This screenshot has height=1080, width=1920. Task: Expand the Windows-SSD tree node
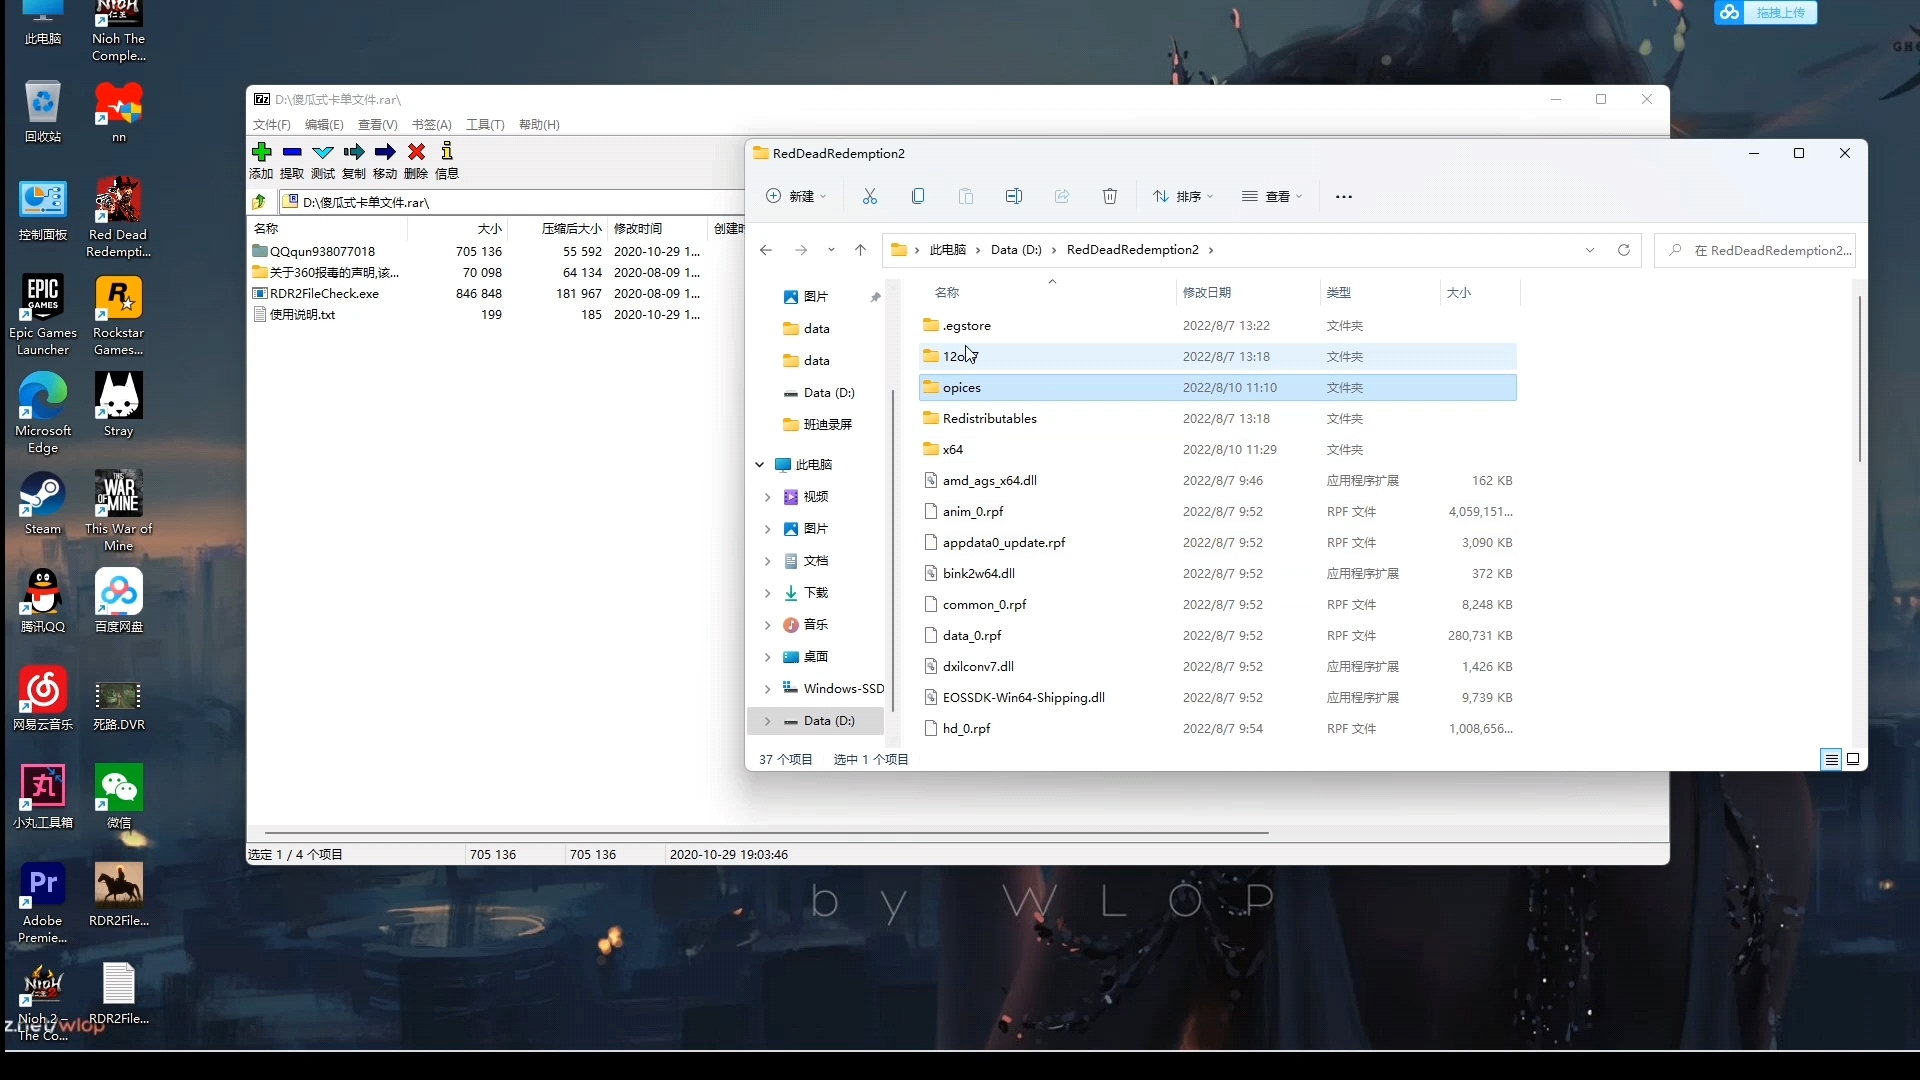coord(768,689)
